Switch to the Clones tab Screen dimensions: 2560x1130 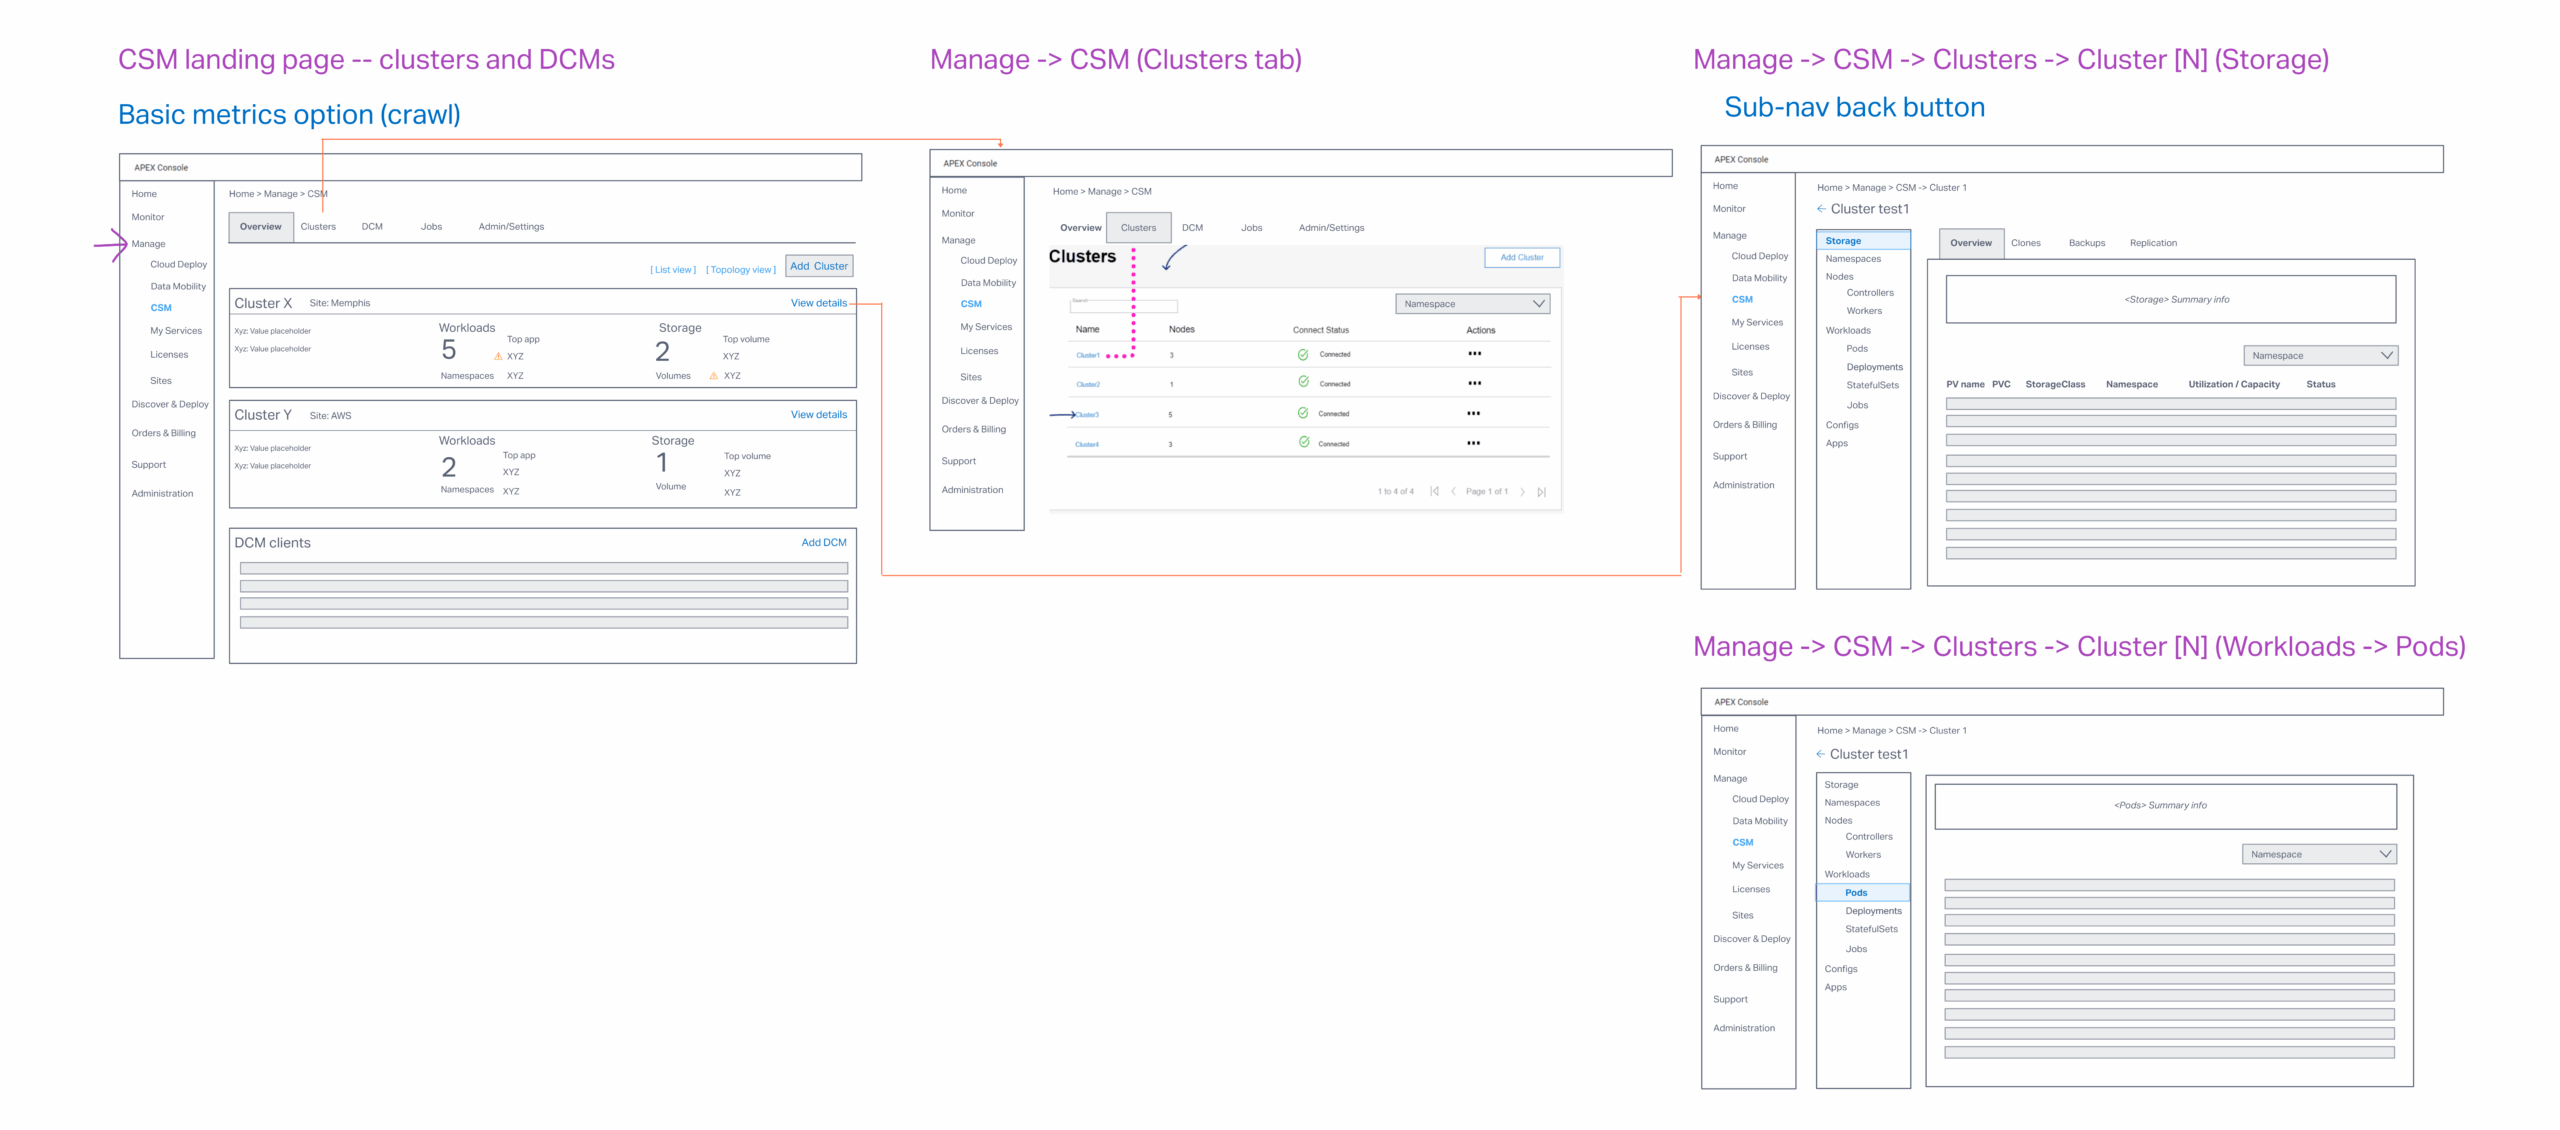pos(2025,243)
